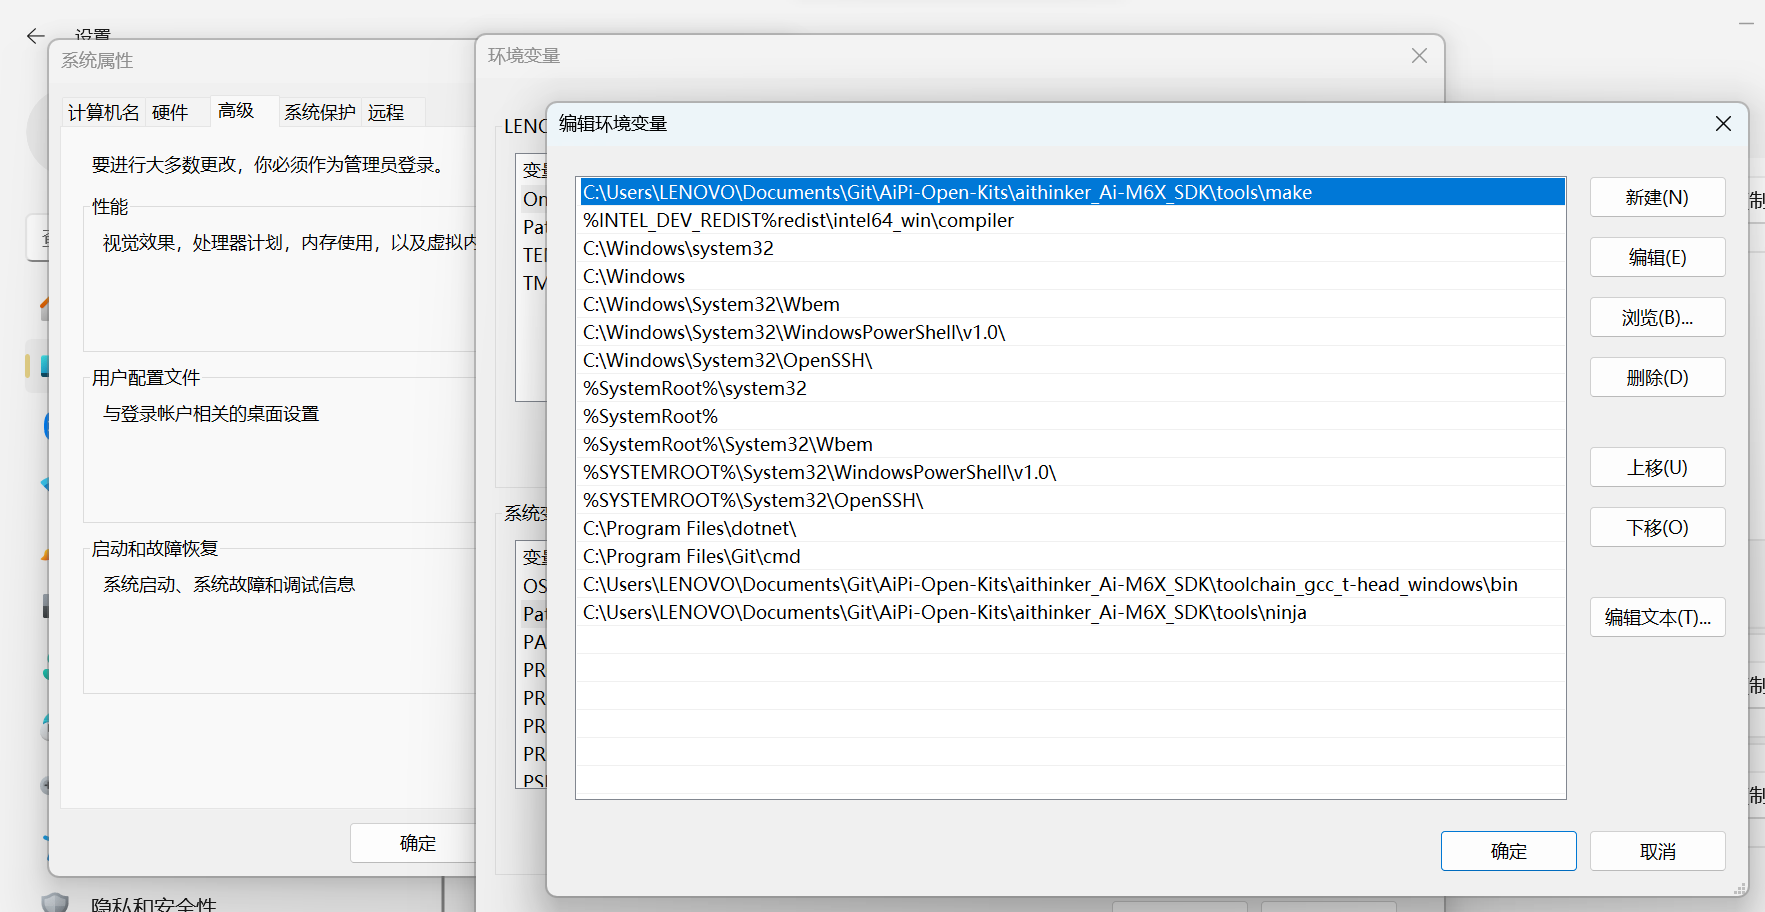The image size is (1765, 912).
Task: Close the 环境变量 window
Action: pyautogui.click(x=1419, y=56)
